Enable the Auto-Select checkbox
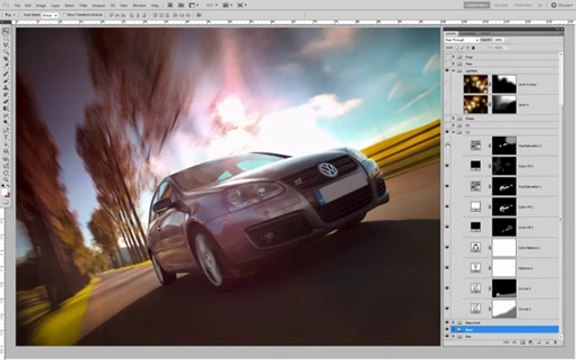 22,15
